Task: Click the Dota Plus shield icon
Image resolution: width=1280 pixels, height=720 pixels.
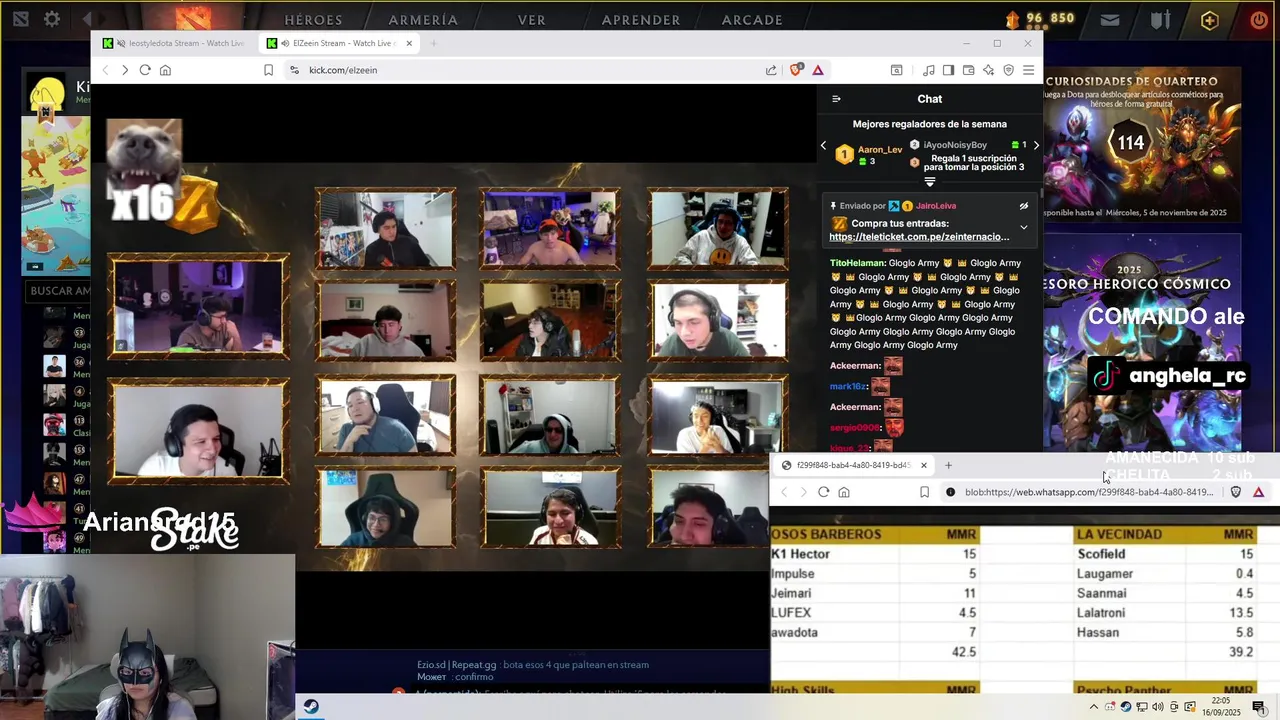Action: [x=1210, y=20]
